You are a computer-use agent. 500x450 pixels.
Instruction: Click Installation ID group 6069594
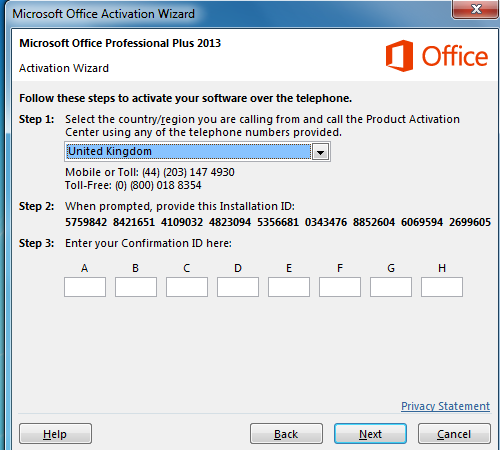[422, 222]
